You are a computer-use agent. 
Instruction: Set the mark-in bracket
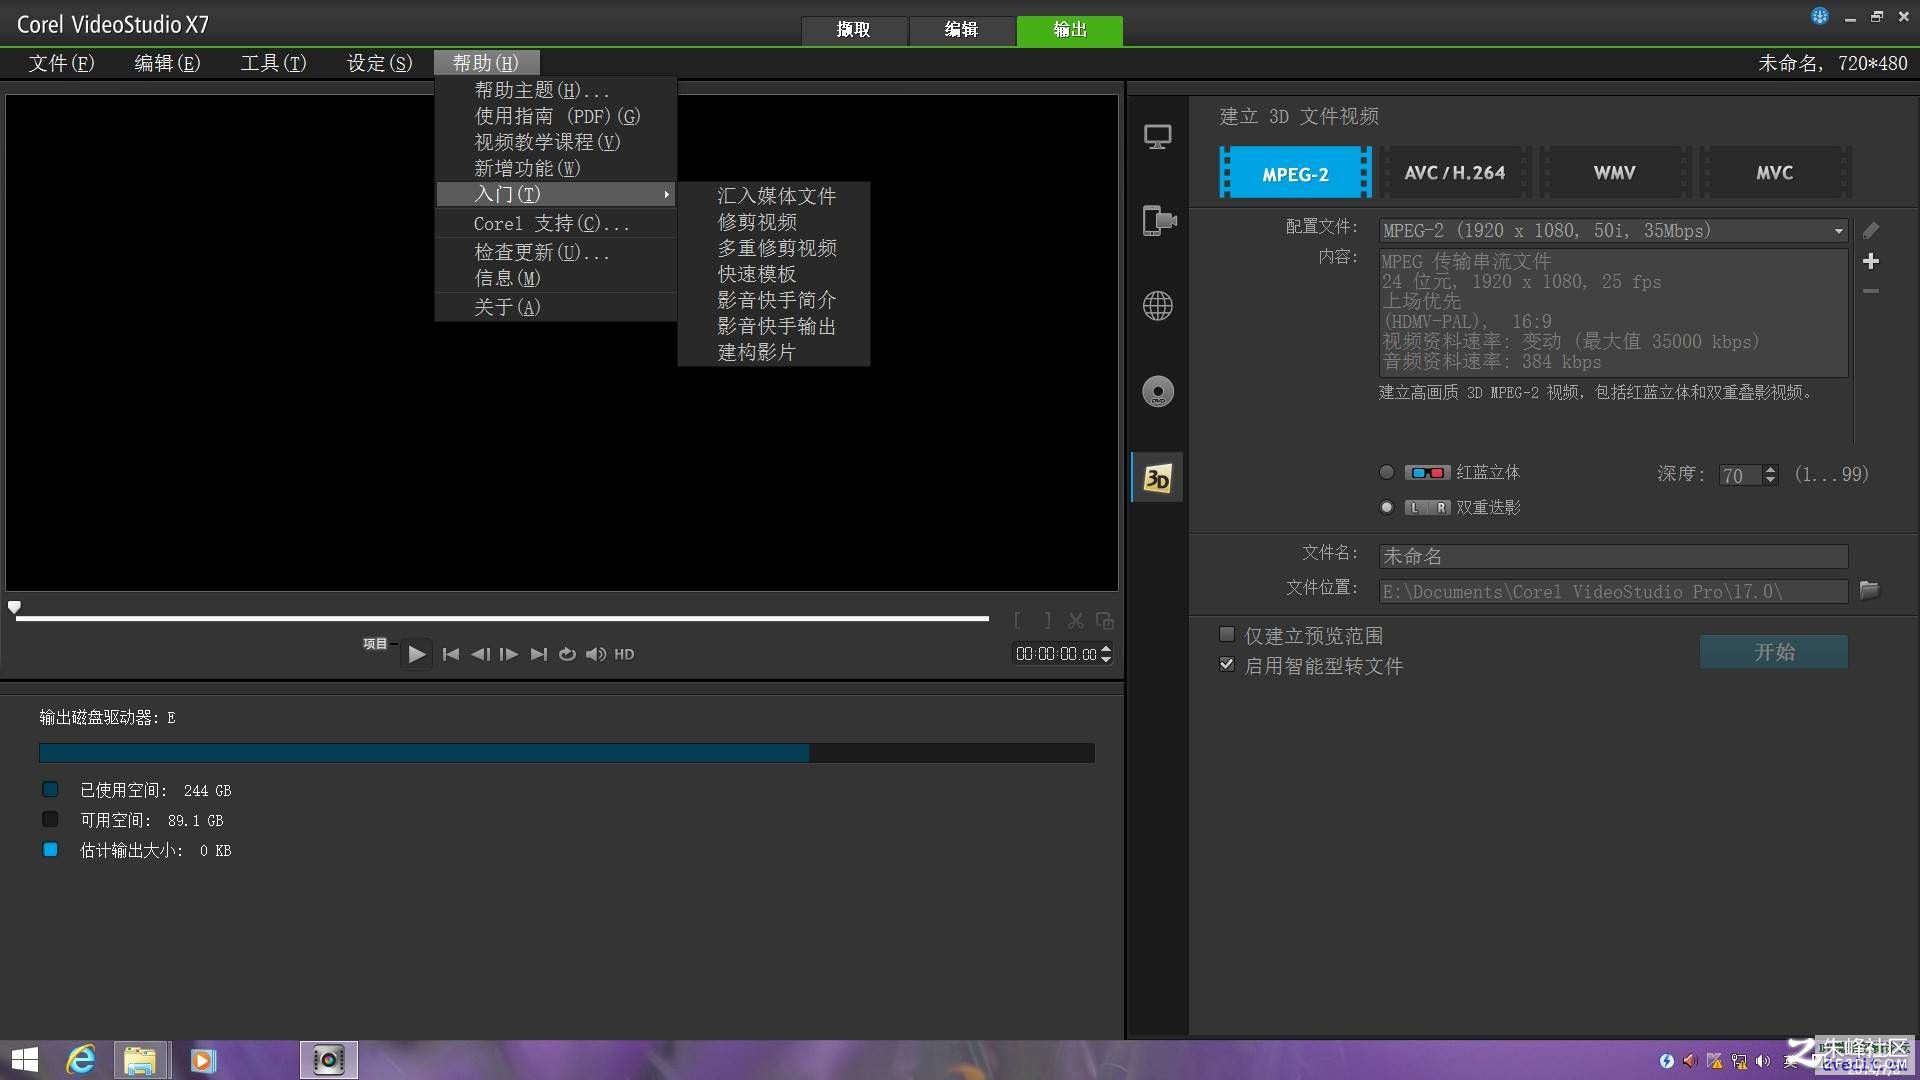click(1018, 621)
